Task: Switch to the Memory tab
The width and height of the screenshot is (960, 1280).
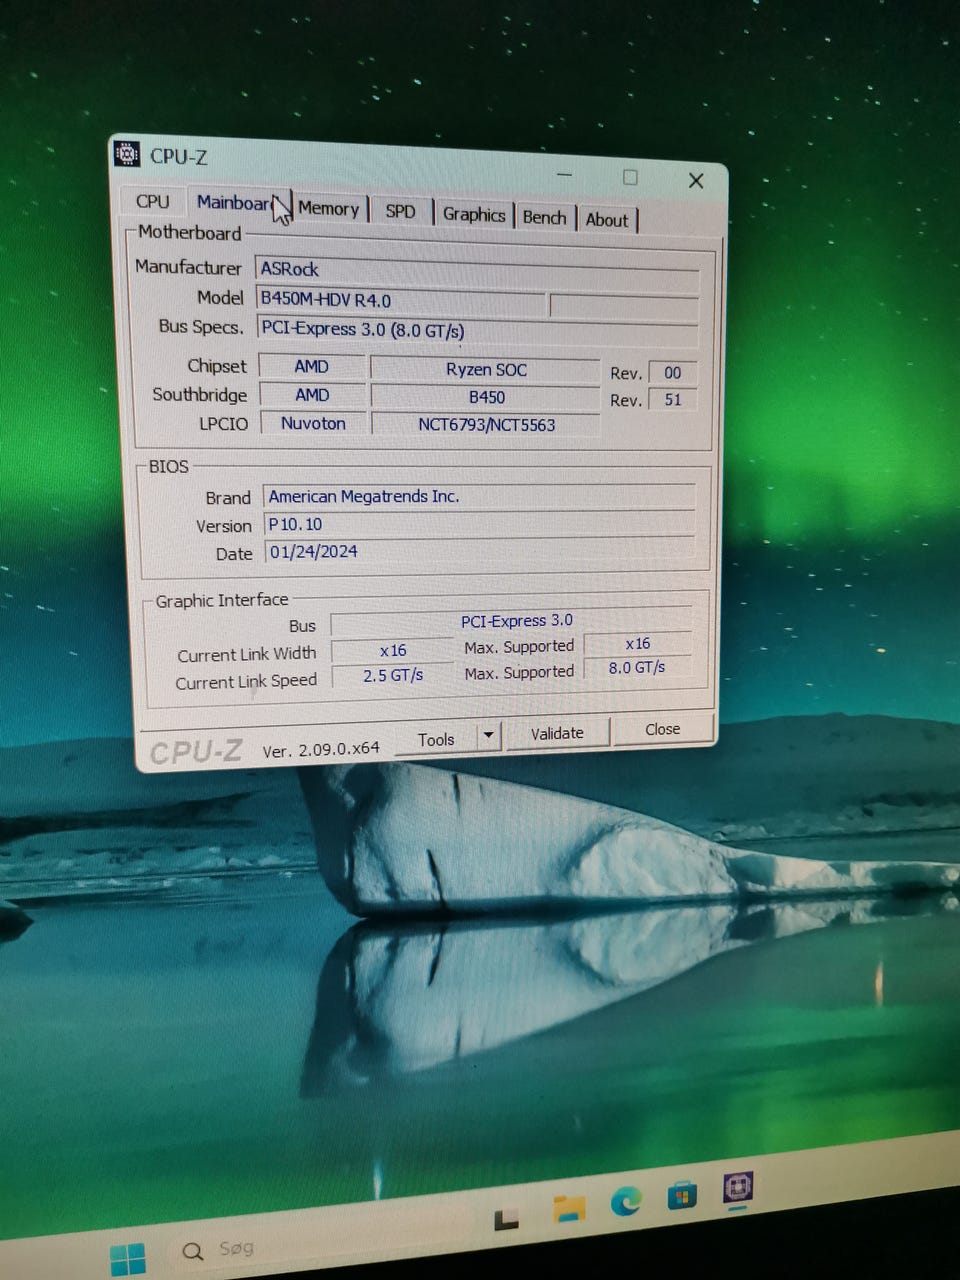Action: pyautogui.click(x=328, y=208)
